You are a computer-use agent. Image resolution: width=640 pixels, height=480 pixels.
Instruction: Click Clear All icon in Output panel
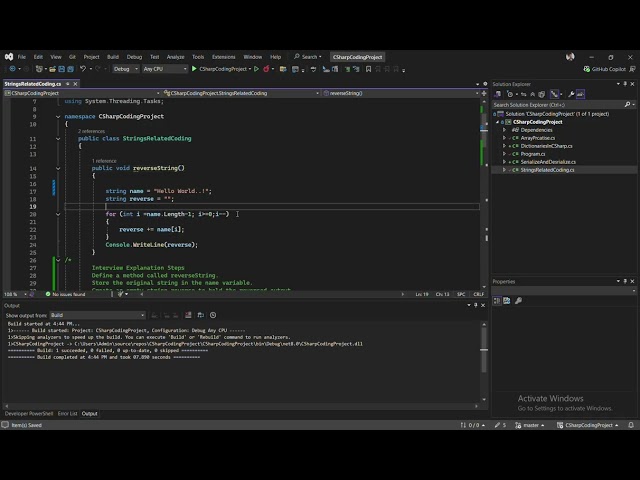(188, 315)
